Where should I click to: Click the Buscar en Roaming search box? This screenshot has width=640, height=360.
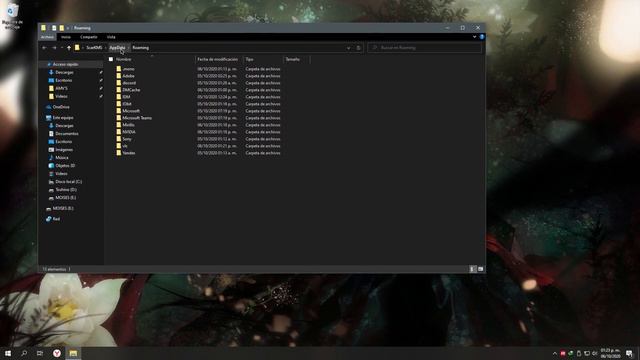pos(424,48)
